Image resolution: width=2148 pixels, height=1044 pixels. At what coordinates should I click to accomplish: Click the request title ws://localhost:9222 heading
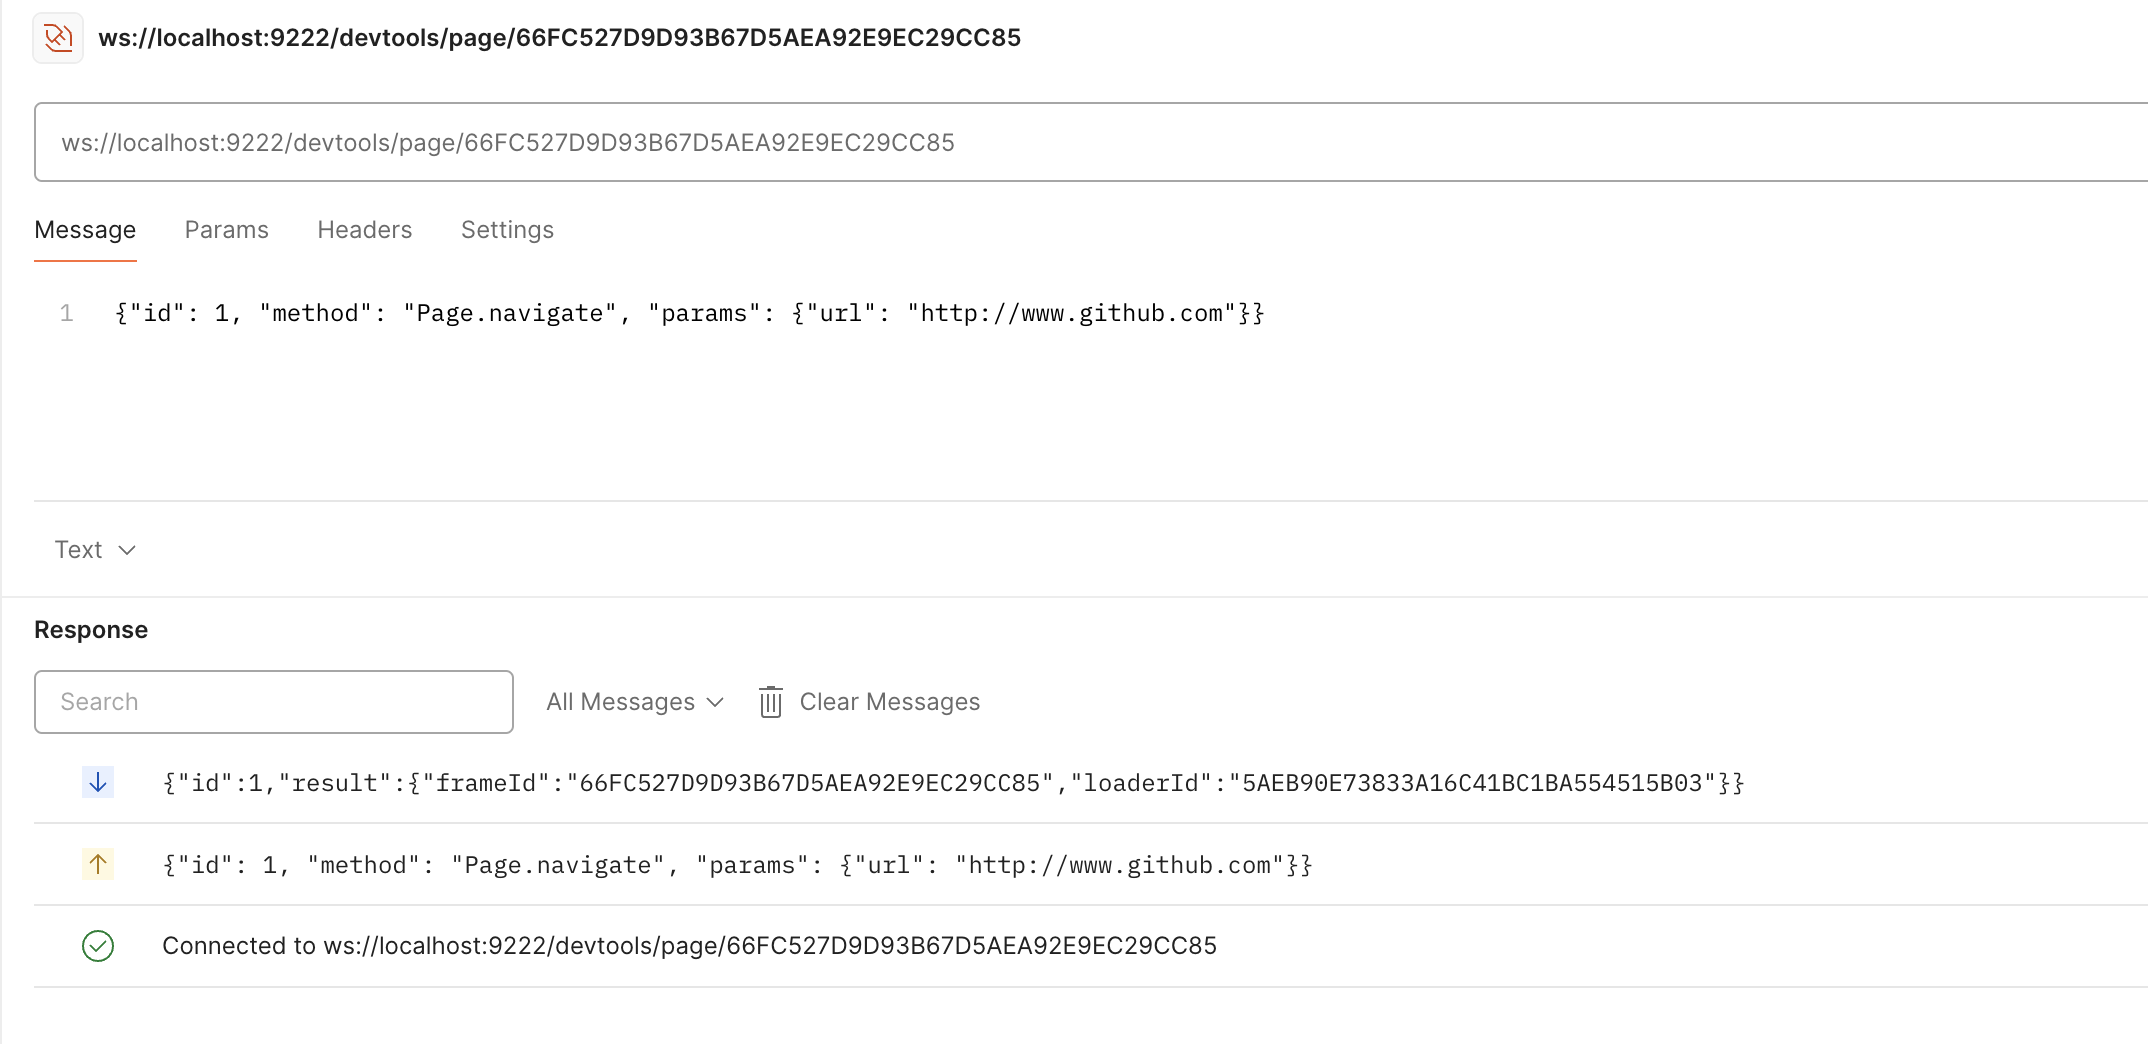click(560, 38)
